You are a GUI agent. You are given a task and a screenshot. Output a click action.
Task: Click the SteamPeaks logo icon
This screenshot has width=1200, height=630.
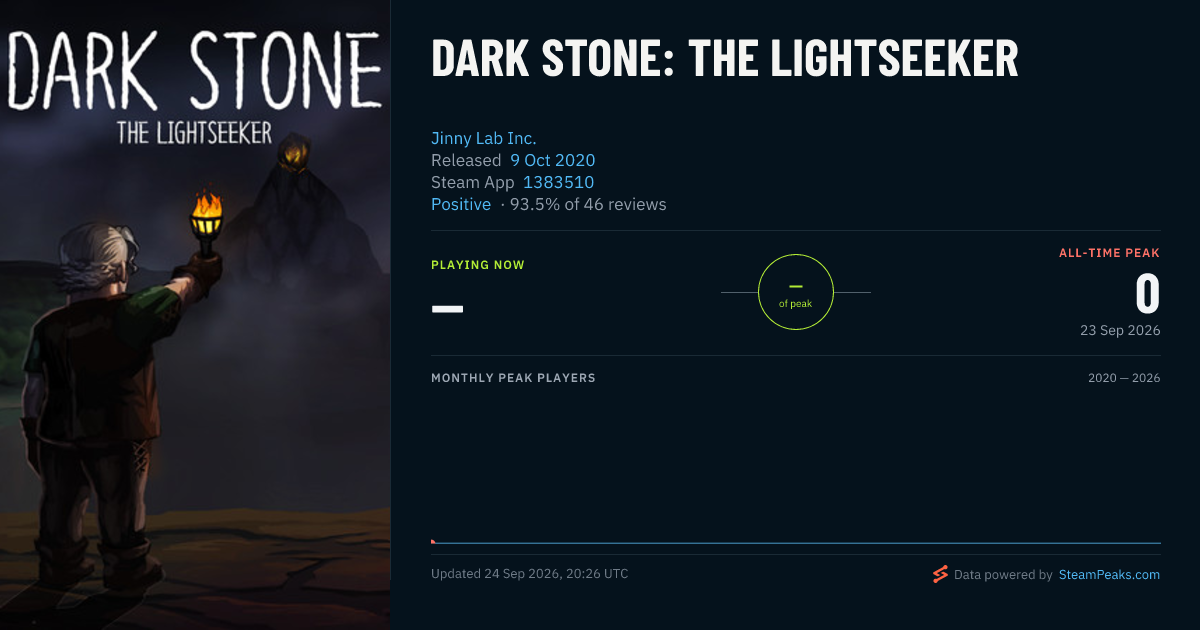tap(940, 574)
